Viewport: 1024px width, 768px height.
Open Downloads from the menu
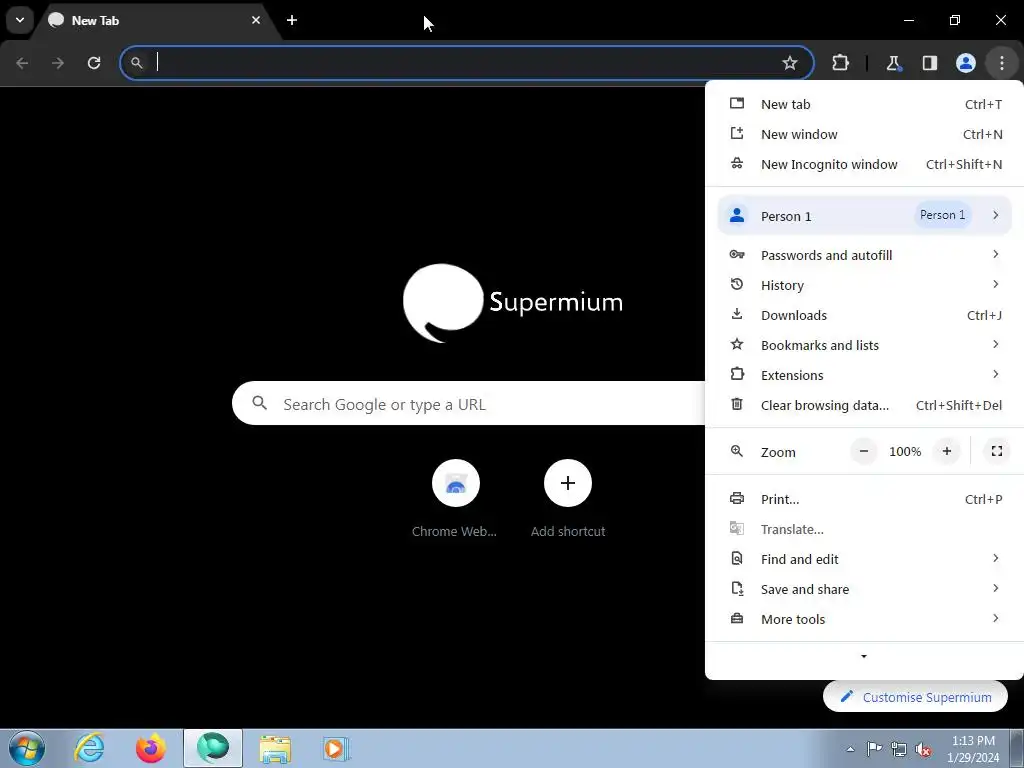point(865,315)
